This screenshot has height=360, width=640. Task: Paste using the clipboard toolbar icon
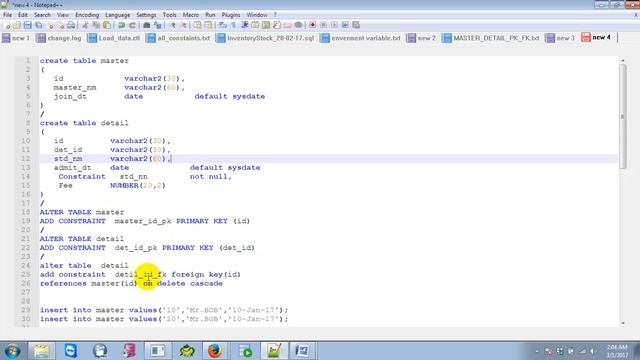coord(107,25)
